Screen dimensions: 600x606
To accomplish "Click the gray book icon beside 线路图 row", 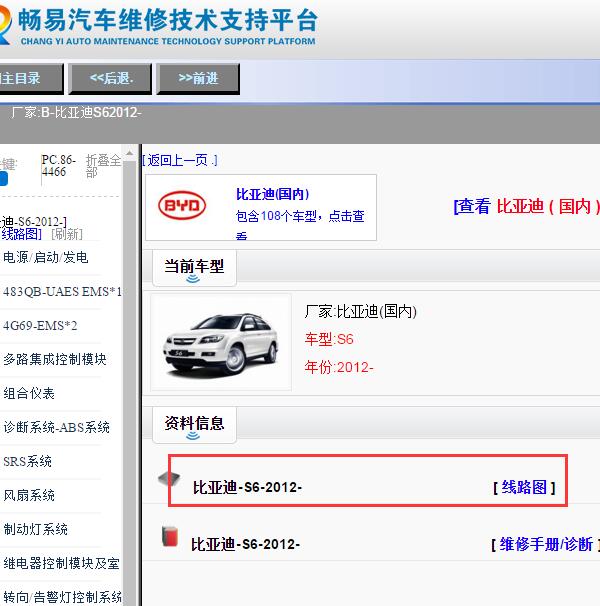I will click(x=169, y=478).
